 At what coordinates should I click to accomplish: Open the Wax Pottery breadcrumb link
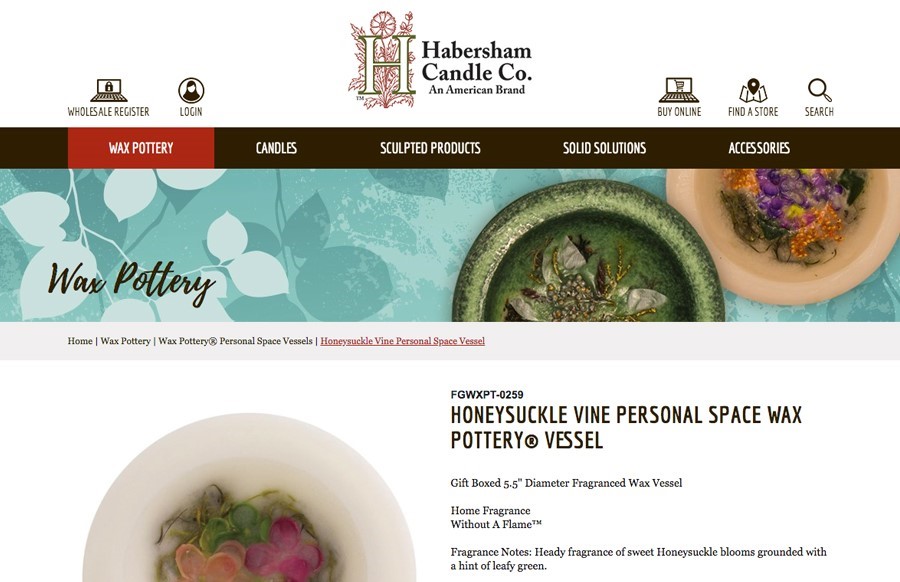[125, 341]
